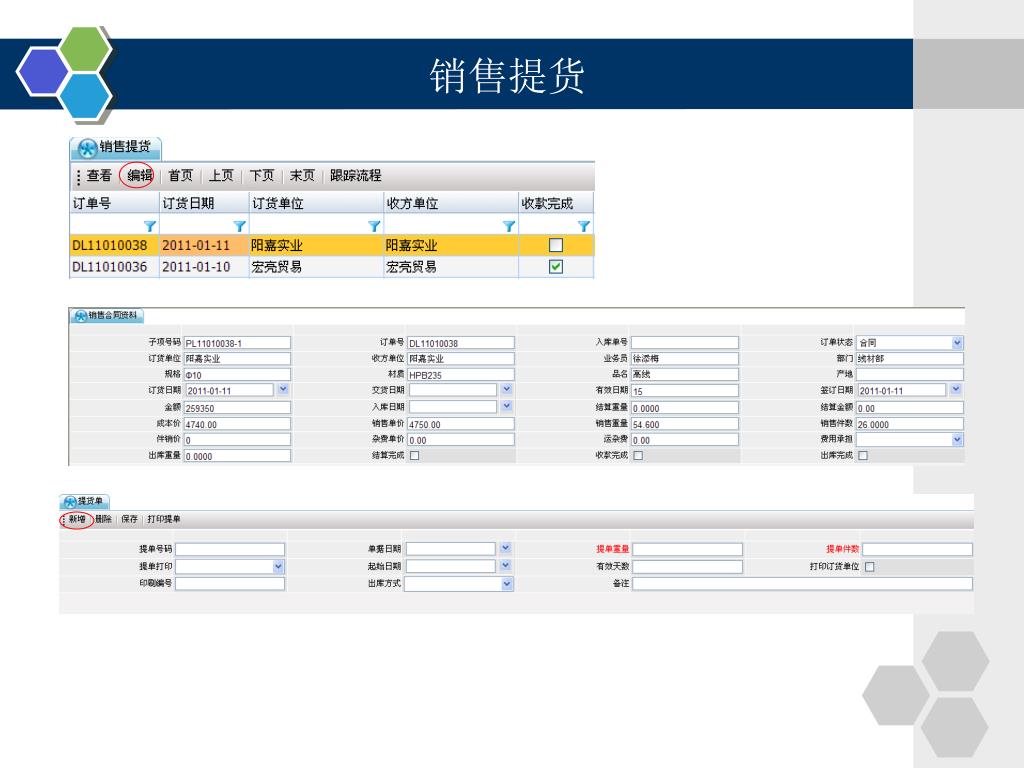
Task: Click the 业务员 field
Action: click(684, 359)
